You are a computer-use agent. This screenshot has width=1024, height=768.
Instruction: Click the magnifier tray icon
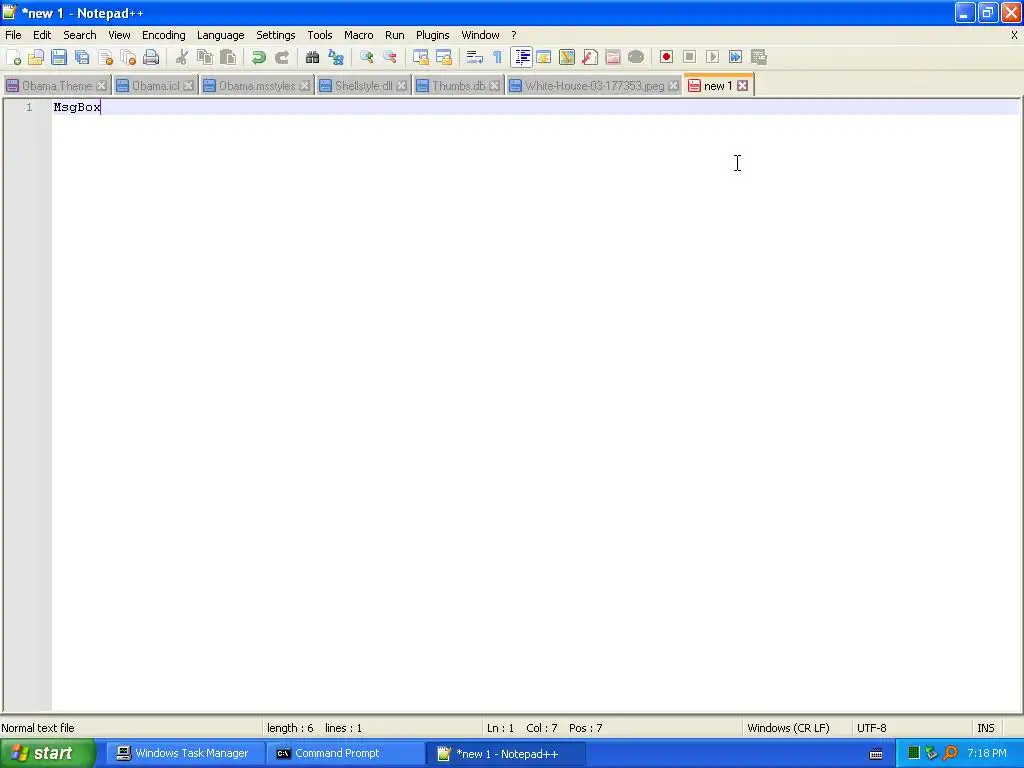(950, 754)
